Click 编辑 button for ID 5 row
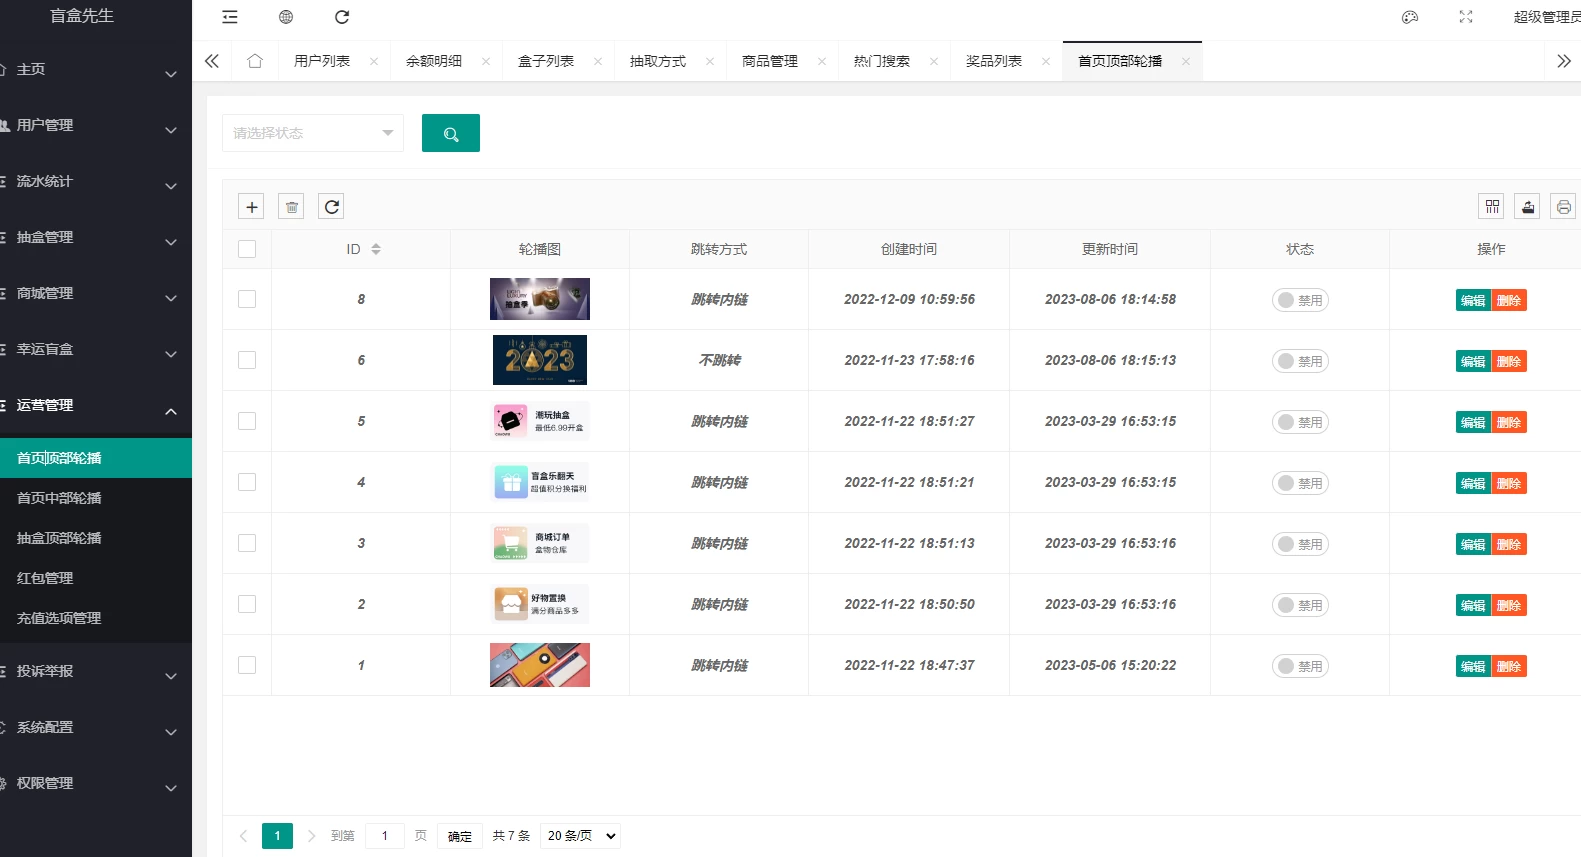1581x857 pixels. click(1473, 422)
